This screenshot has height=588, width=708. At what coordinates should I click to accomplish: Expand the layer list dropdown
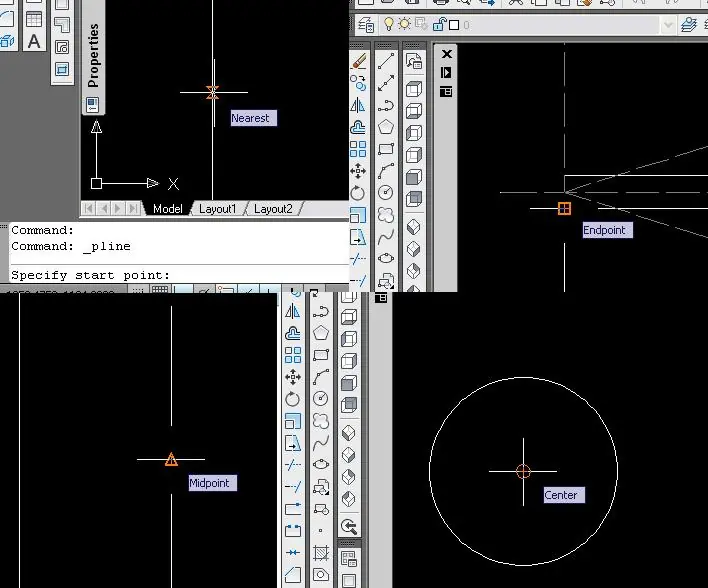(668, 25)
